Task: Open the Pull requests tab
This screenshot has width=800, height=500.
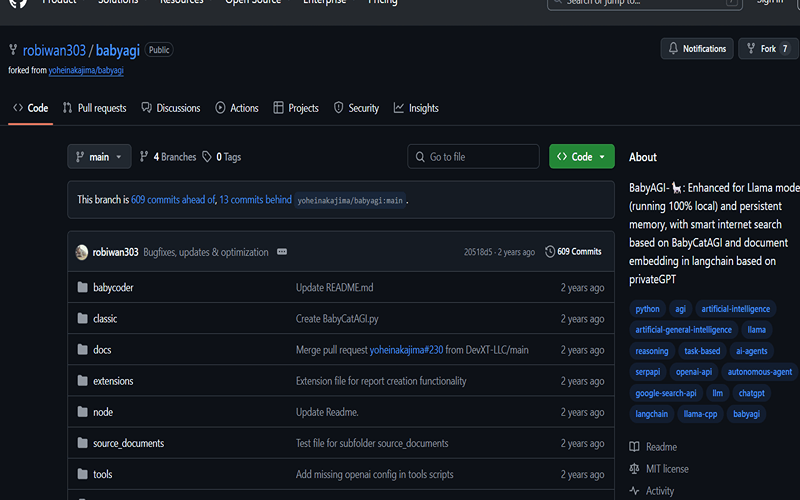Action: [94, 108]
